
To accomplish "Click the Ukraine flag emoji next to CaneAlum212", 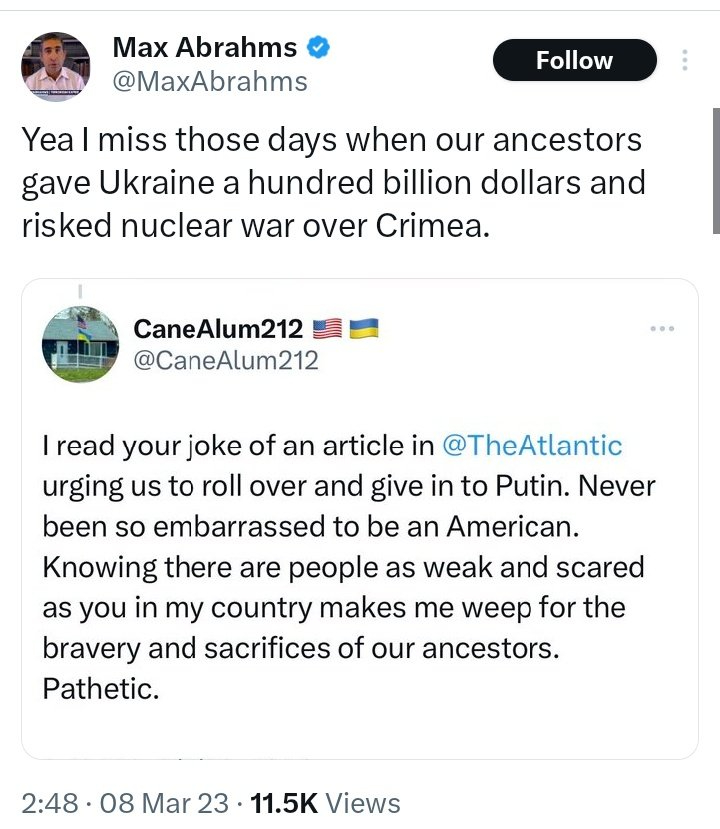I will [x=363, y=327].
